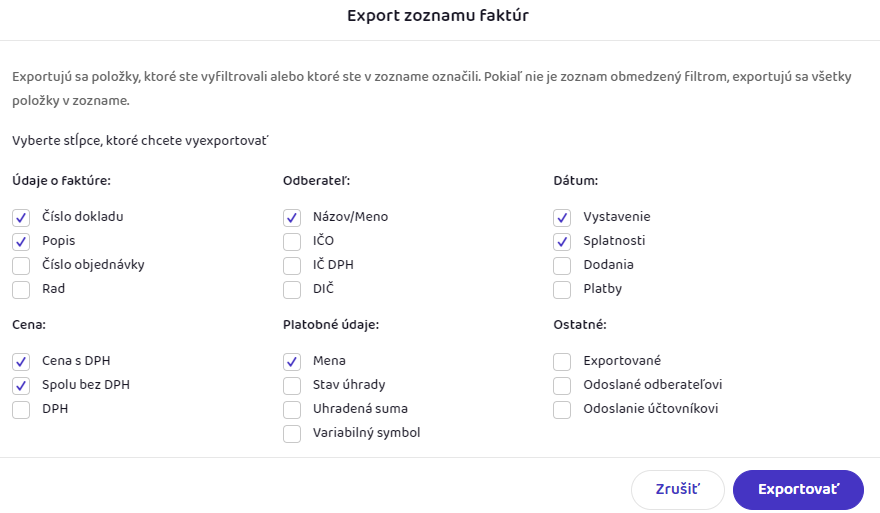Uncheck the Názov/Meno checkbox
Viewport: 880px width, 513px height.
tap(292, 217)
